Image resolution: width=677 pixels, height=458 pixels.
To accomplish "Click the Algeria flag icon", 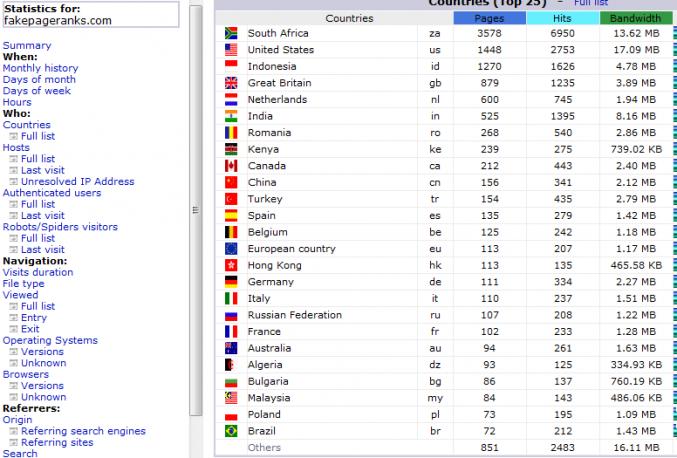I will [x=230, y=365].
